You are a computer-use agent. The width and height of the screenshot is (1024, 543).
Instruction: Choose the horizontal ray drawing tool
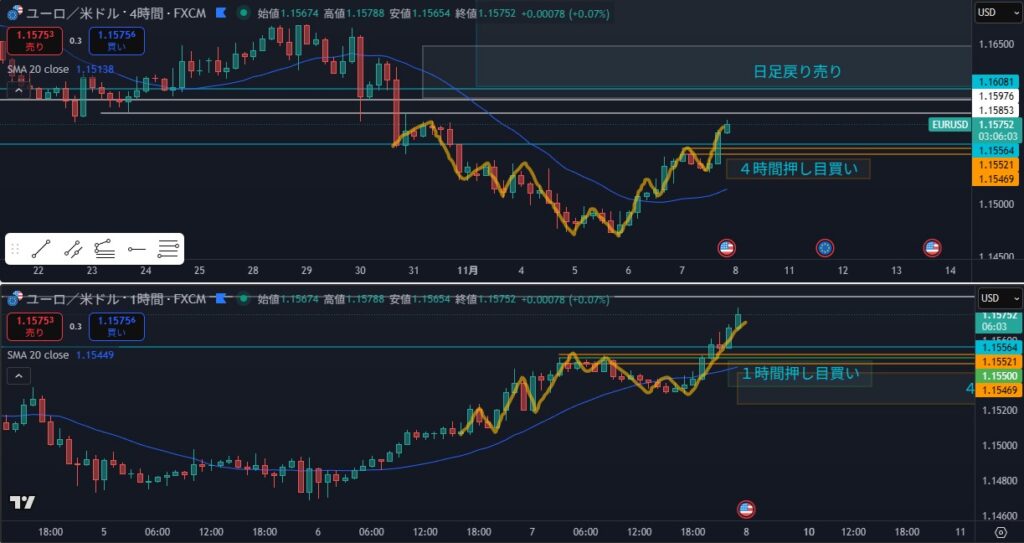click(x=137, y=249)
